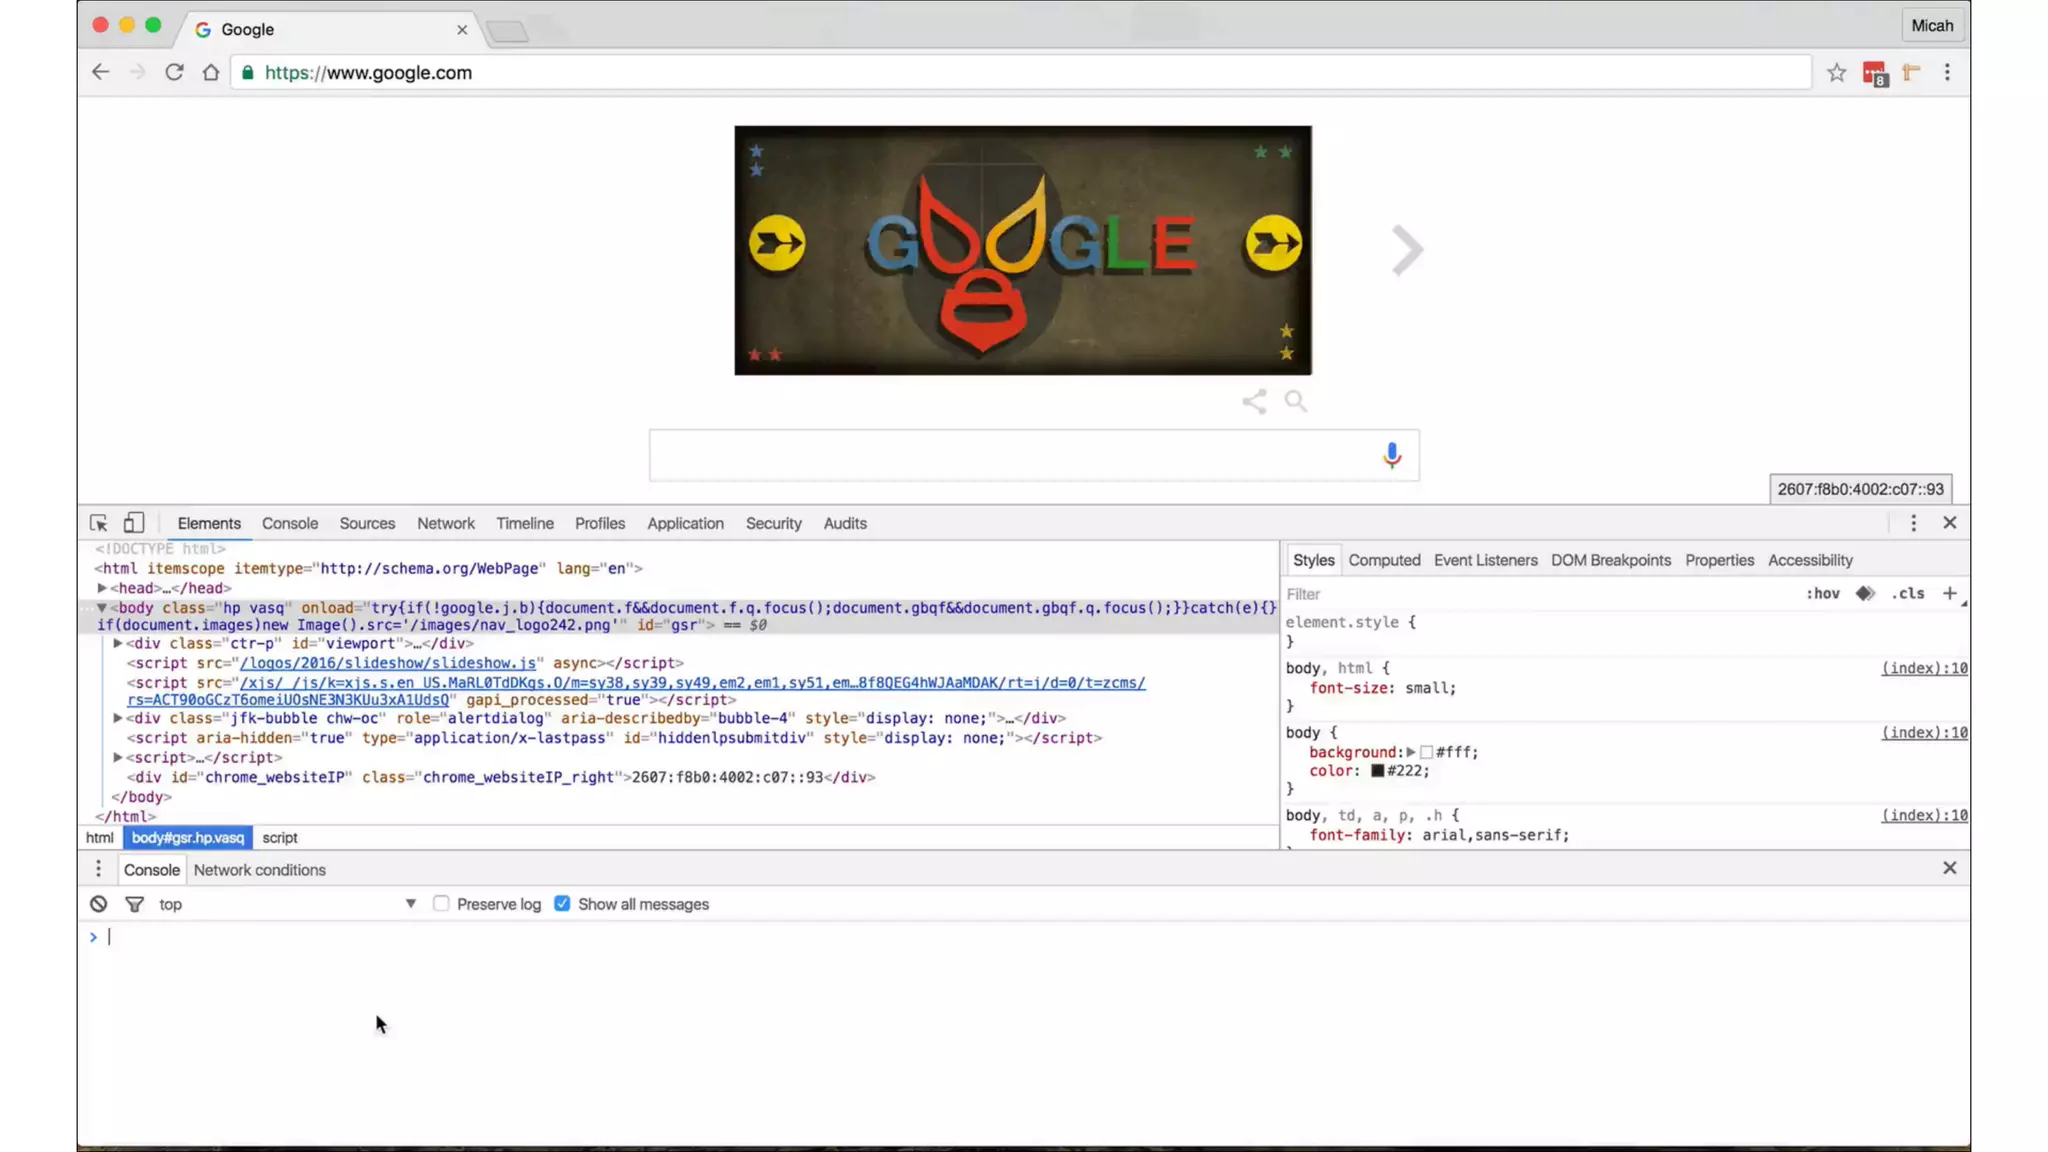Switch to the Network tab

pyautogui.click(x=445, y=523)
